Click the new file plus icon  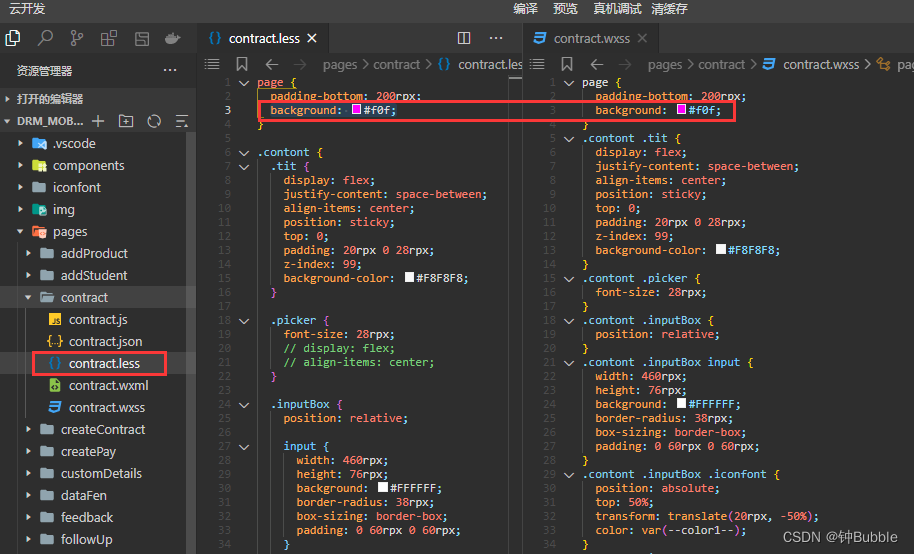click(98, 121)
